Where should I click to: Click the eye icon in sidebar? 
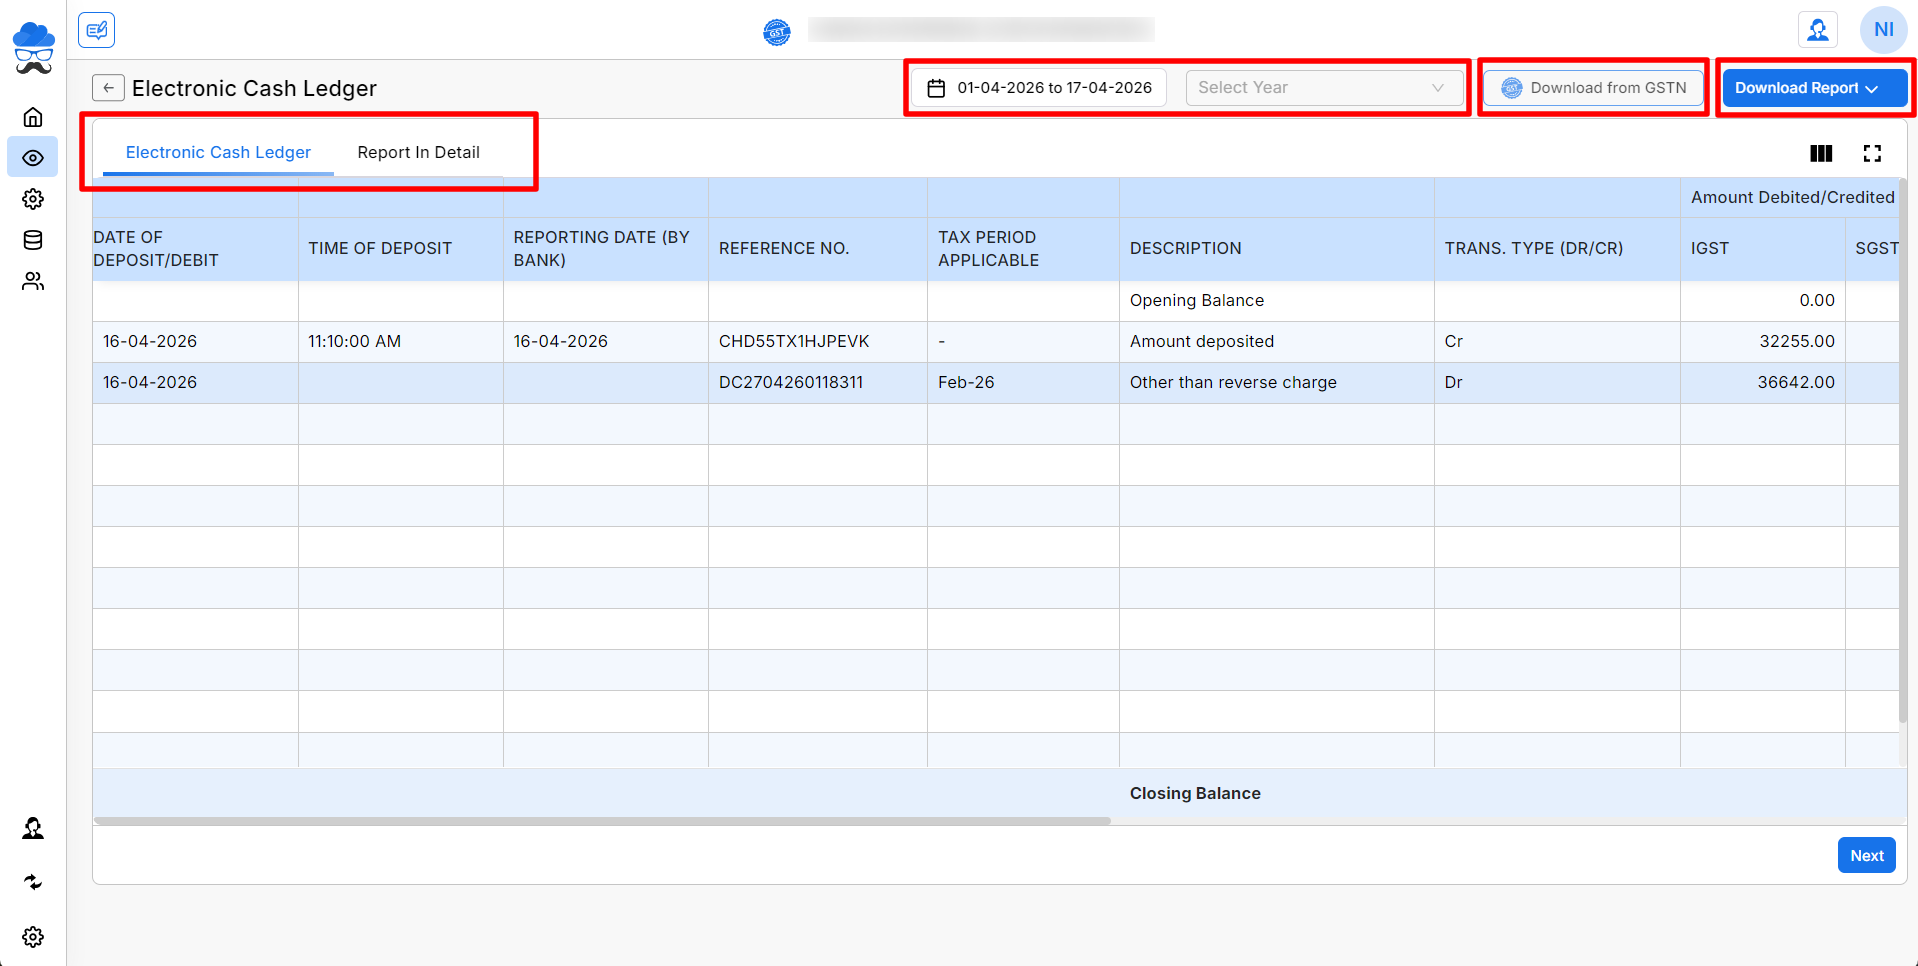(33, 158)
